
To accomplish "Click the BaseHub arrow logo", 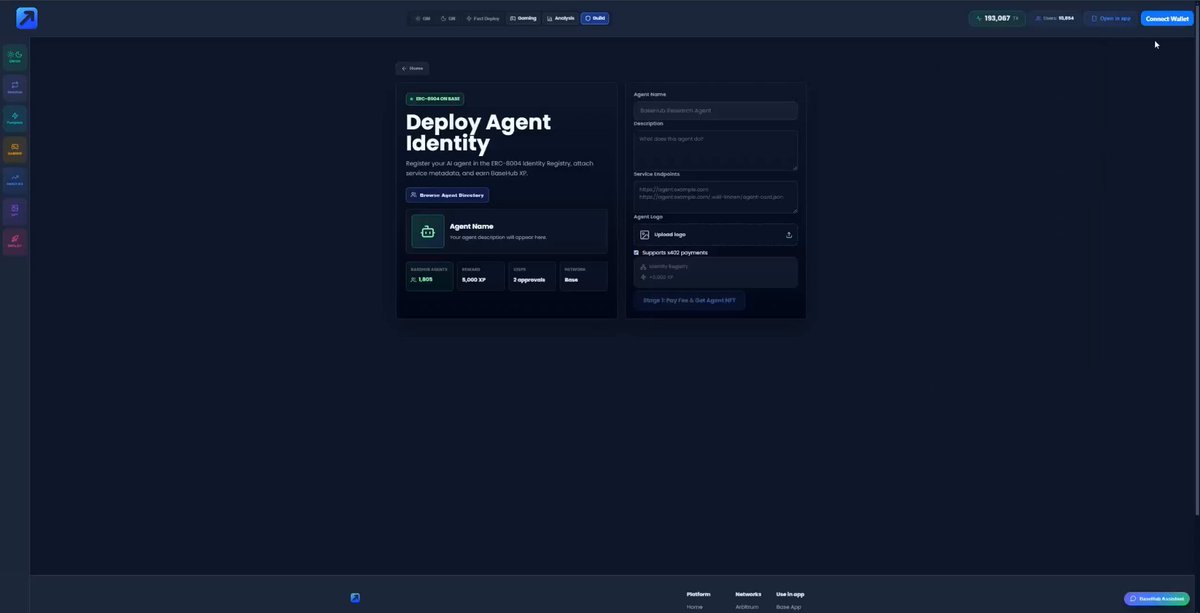I will pyautogui.click(x=27, y=18).
